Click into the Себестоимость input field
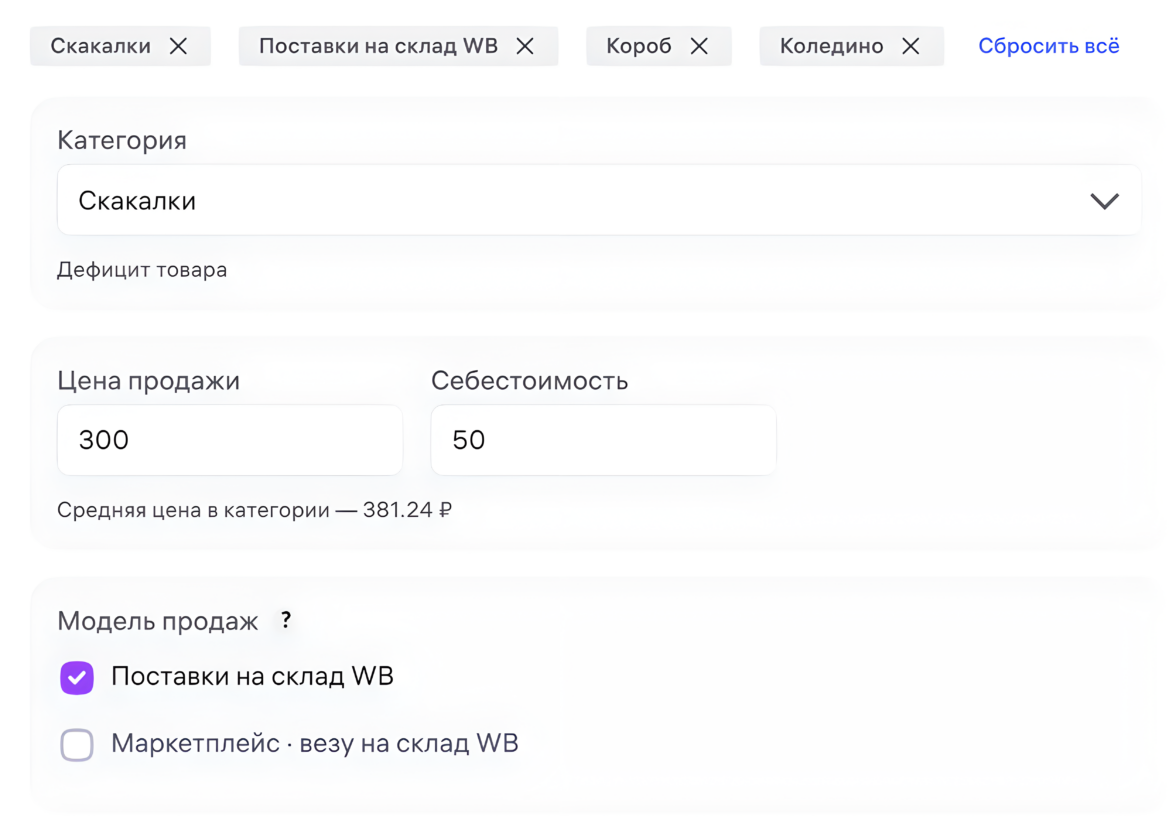1176x834 pixels. tap(603, 440)
